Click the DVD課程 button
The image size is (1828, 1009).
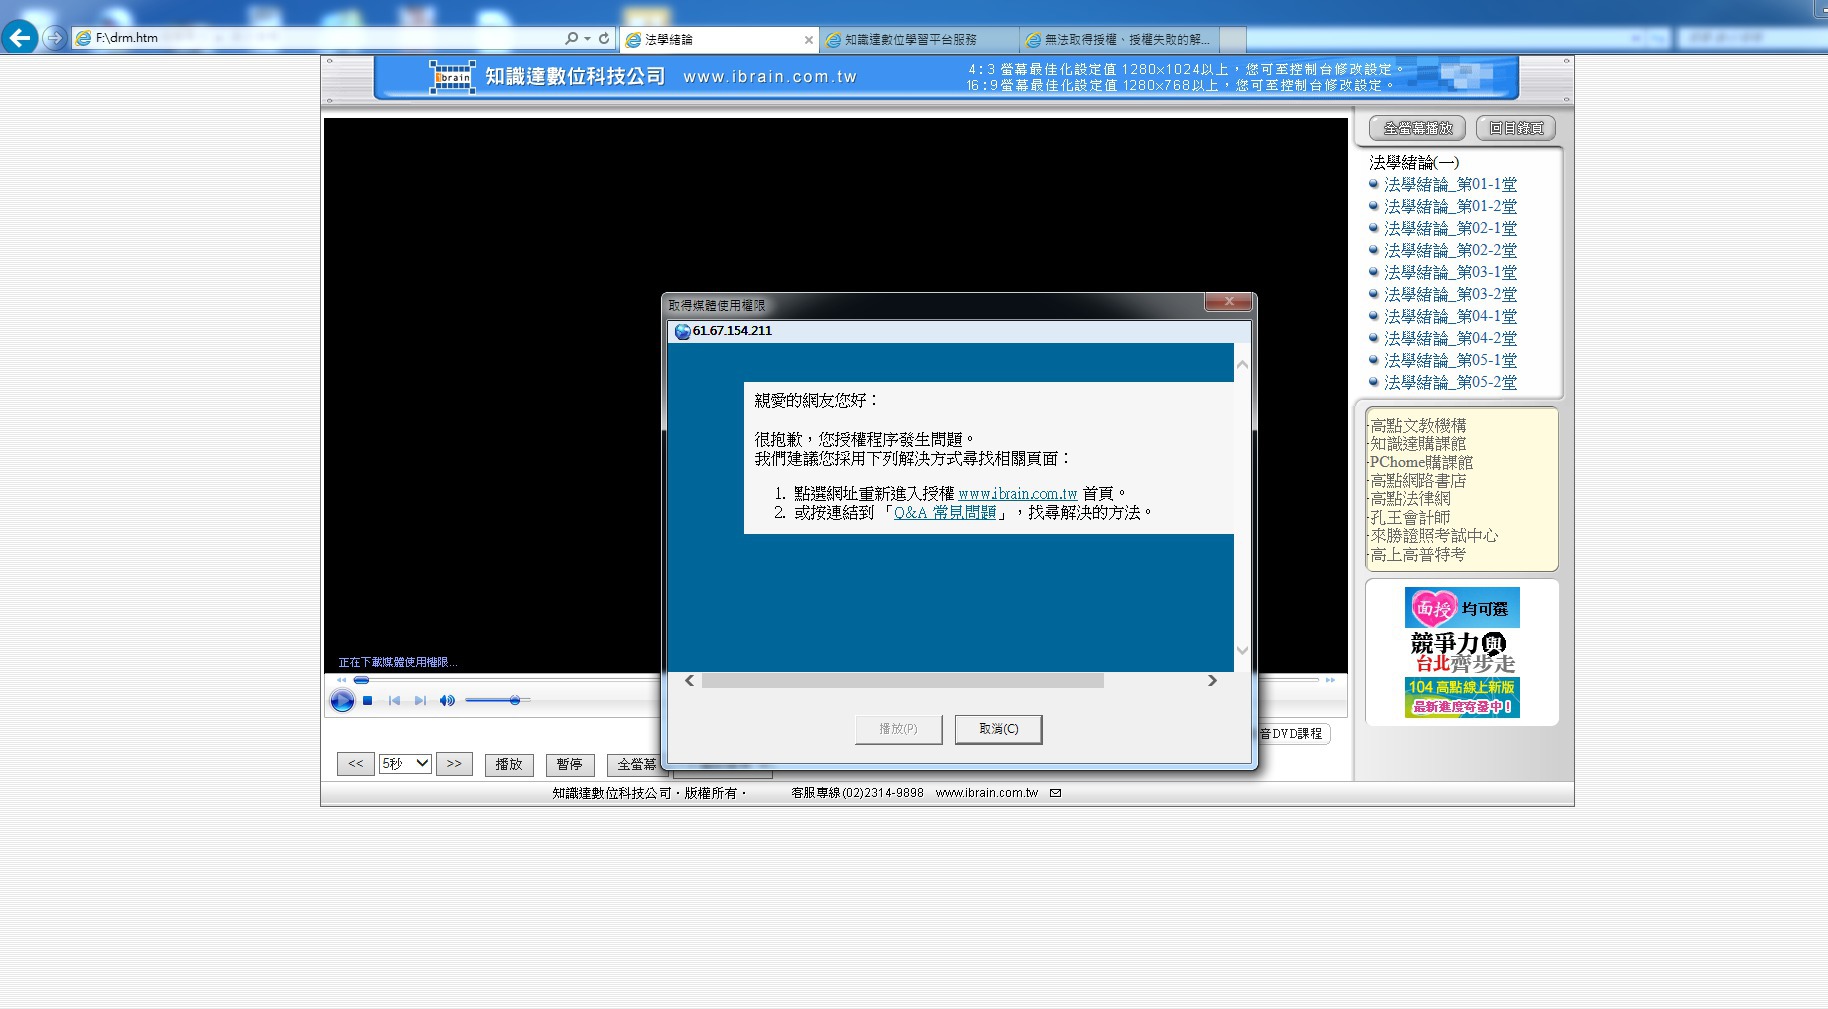coord(1292,734)
